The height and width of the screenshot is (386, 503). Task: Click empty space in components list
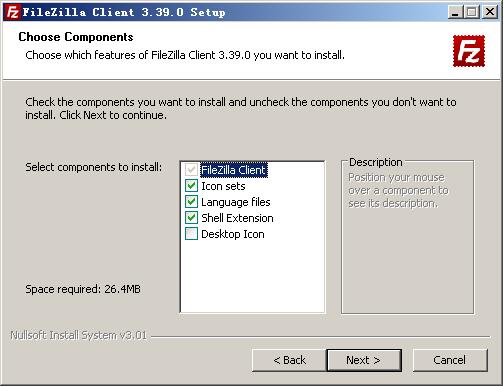tap(252, 277)
